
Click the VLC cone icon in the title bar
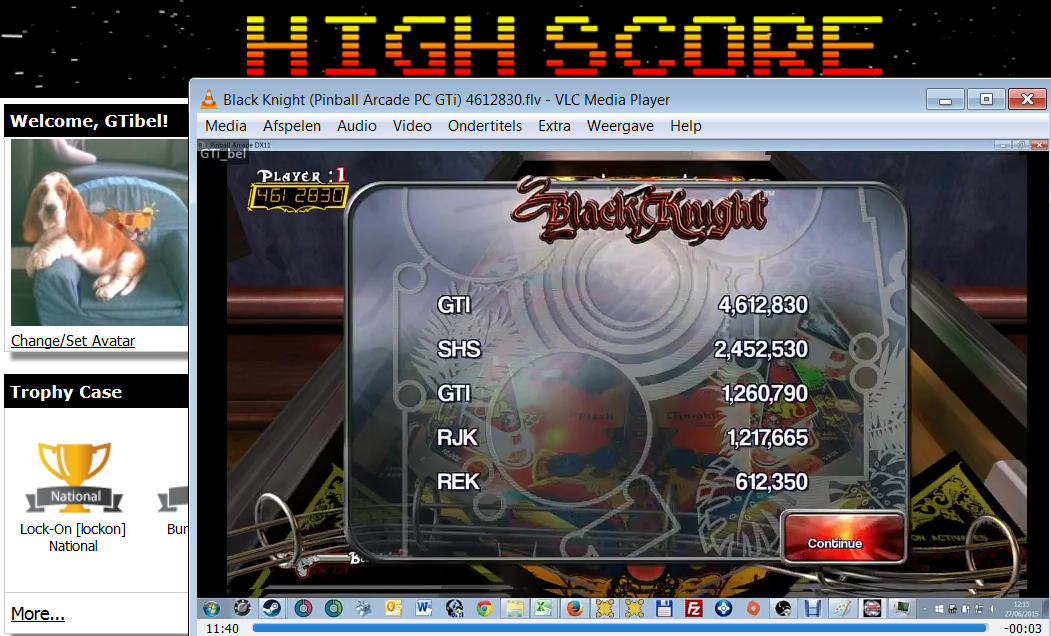[209, 99]
